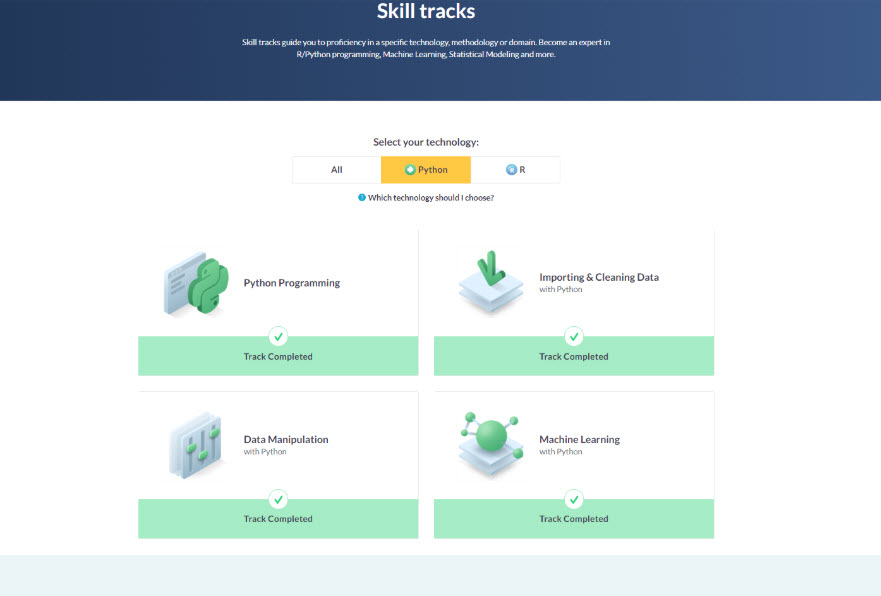Keep Python selected in the technology switcher
The width and height of the screenshot is (881, 596).
(425, 169)
